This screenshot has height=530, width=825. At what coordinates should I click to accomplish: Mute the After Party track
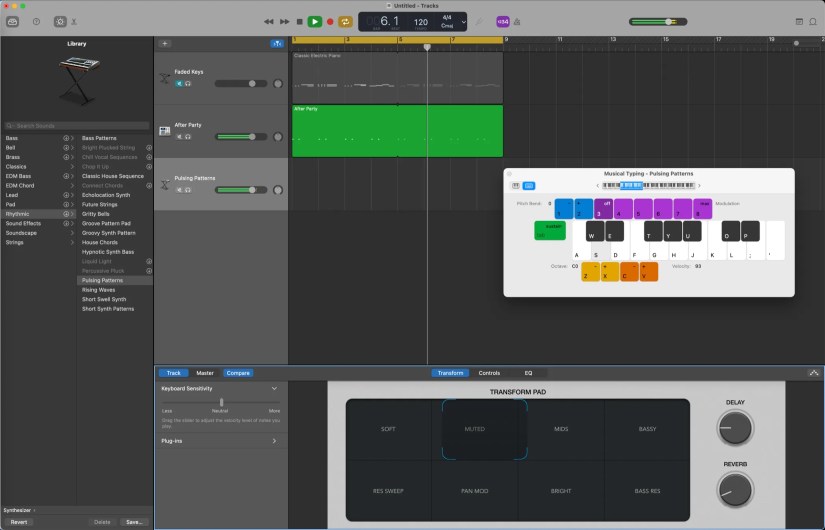coord(179,137)
